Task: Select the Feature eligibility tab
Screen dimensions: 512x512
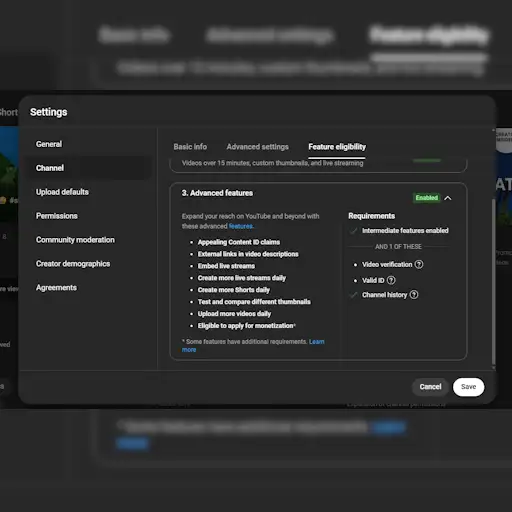Action: pyautogui.click(x=337, y=147)
